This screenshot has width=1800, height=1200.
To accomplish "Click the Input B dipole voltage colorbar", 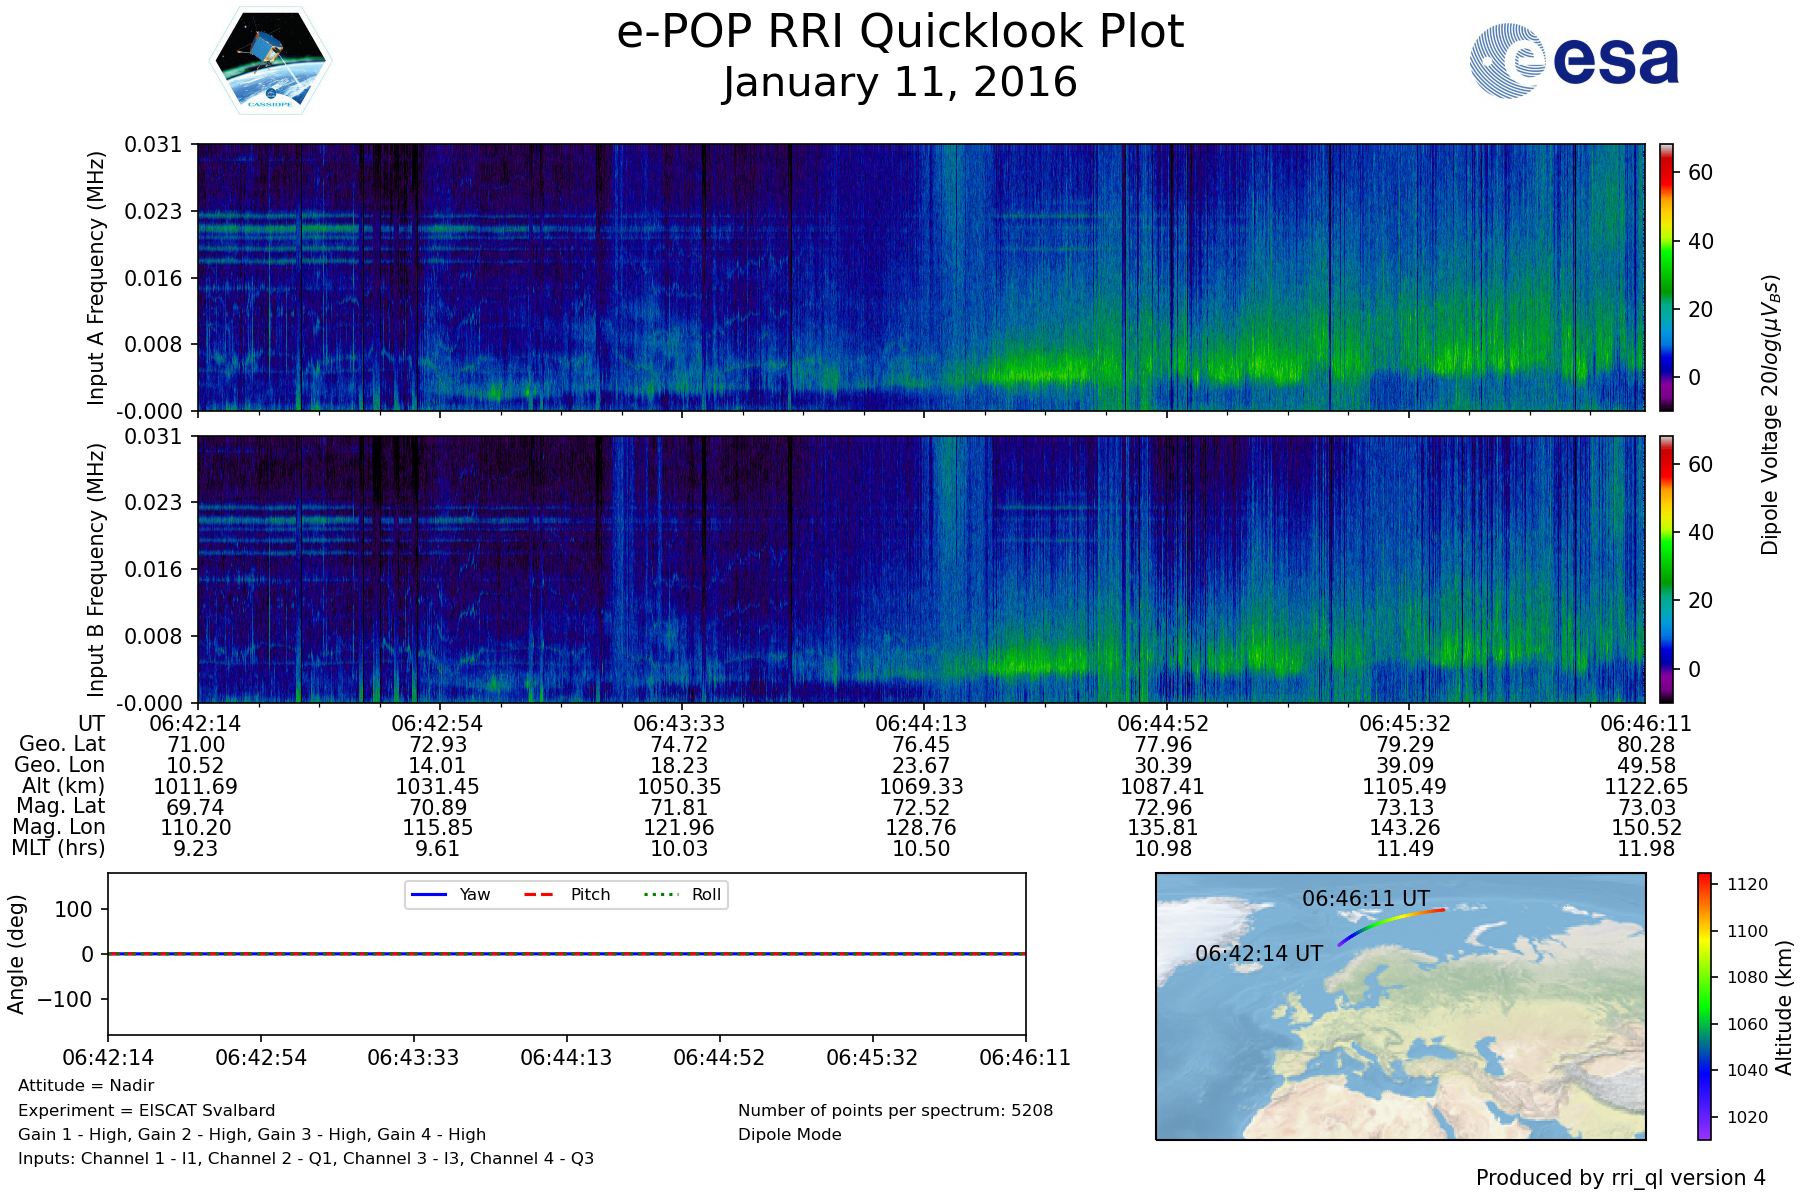I will coord(1666,569).
